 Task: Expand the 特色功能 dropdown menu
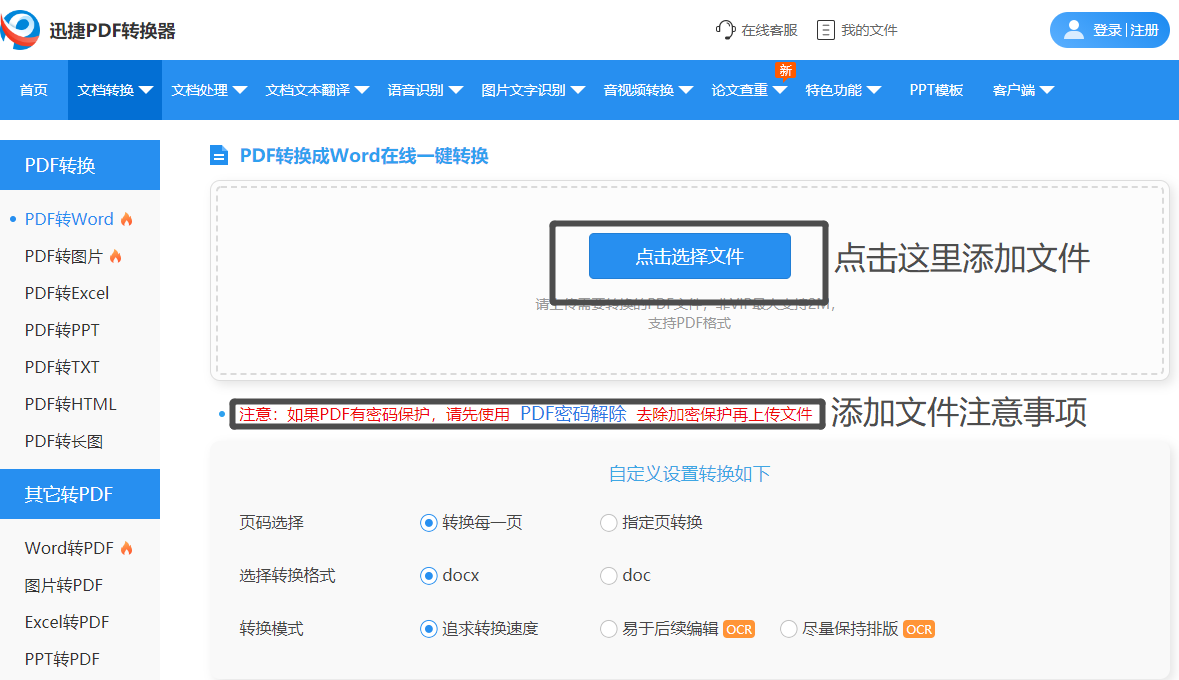[x=842, y=90]
